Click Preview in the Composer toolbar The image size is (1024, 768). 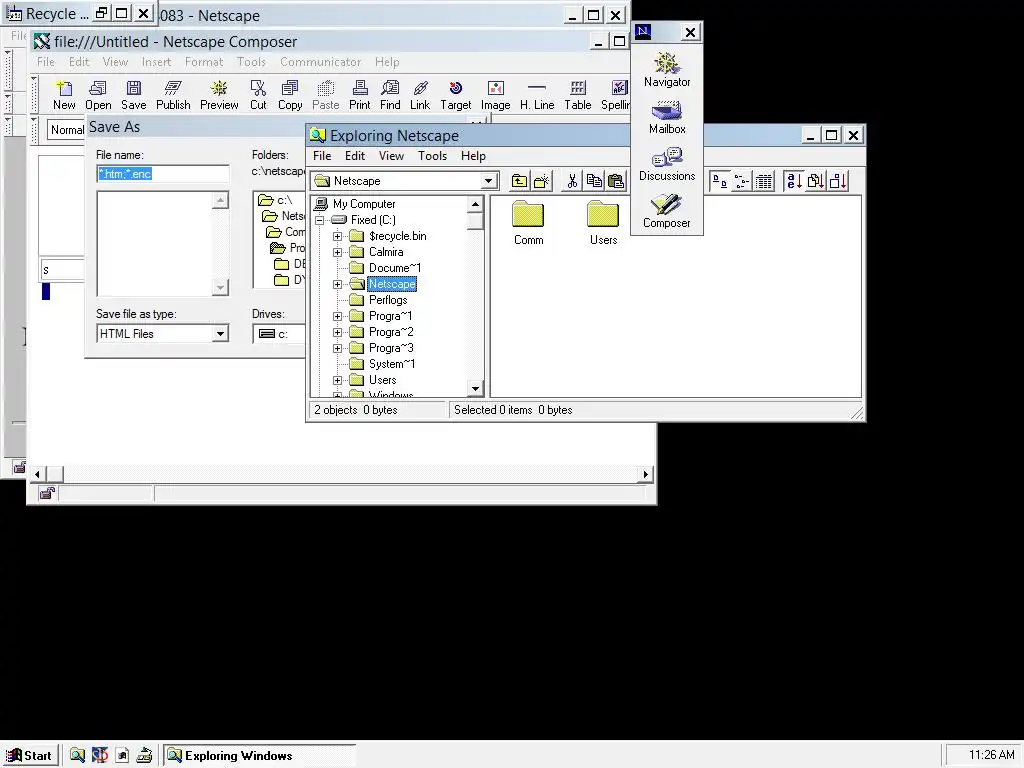[x=219, y=95]
